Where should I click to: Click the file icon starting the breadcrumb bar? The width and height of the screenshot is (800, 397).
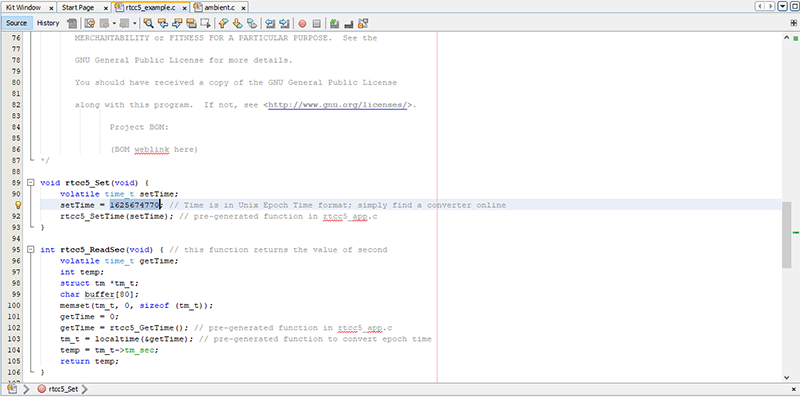[x=12, y=389]
